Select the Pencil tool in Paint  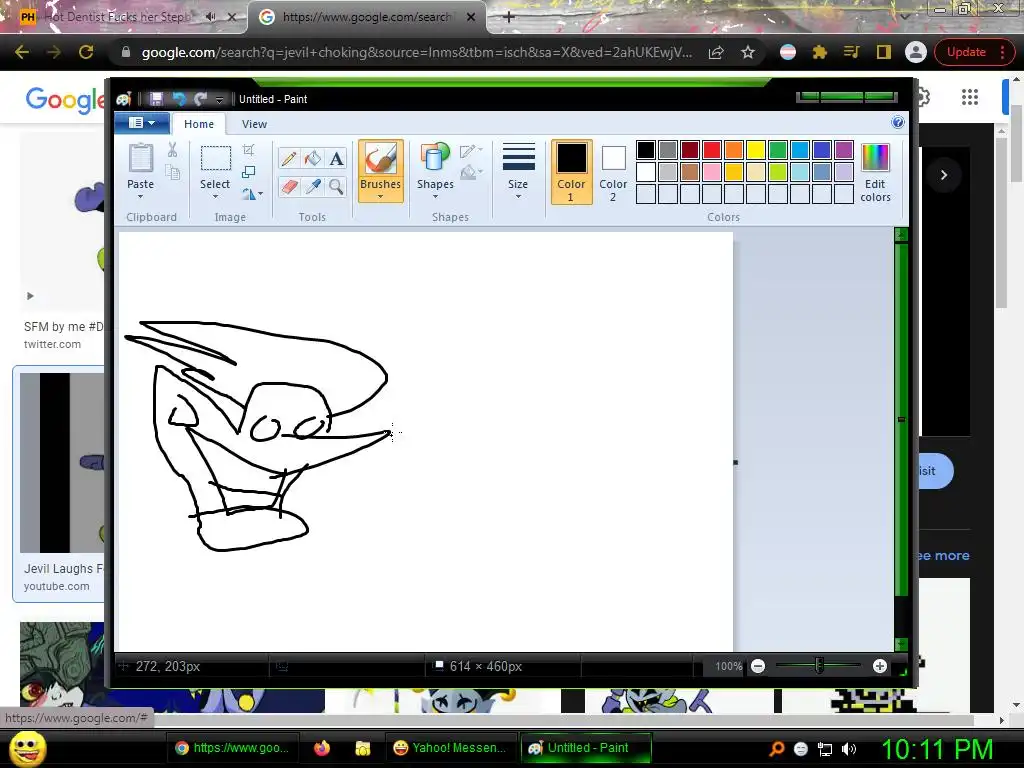[x=289, y=159]
